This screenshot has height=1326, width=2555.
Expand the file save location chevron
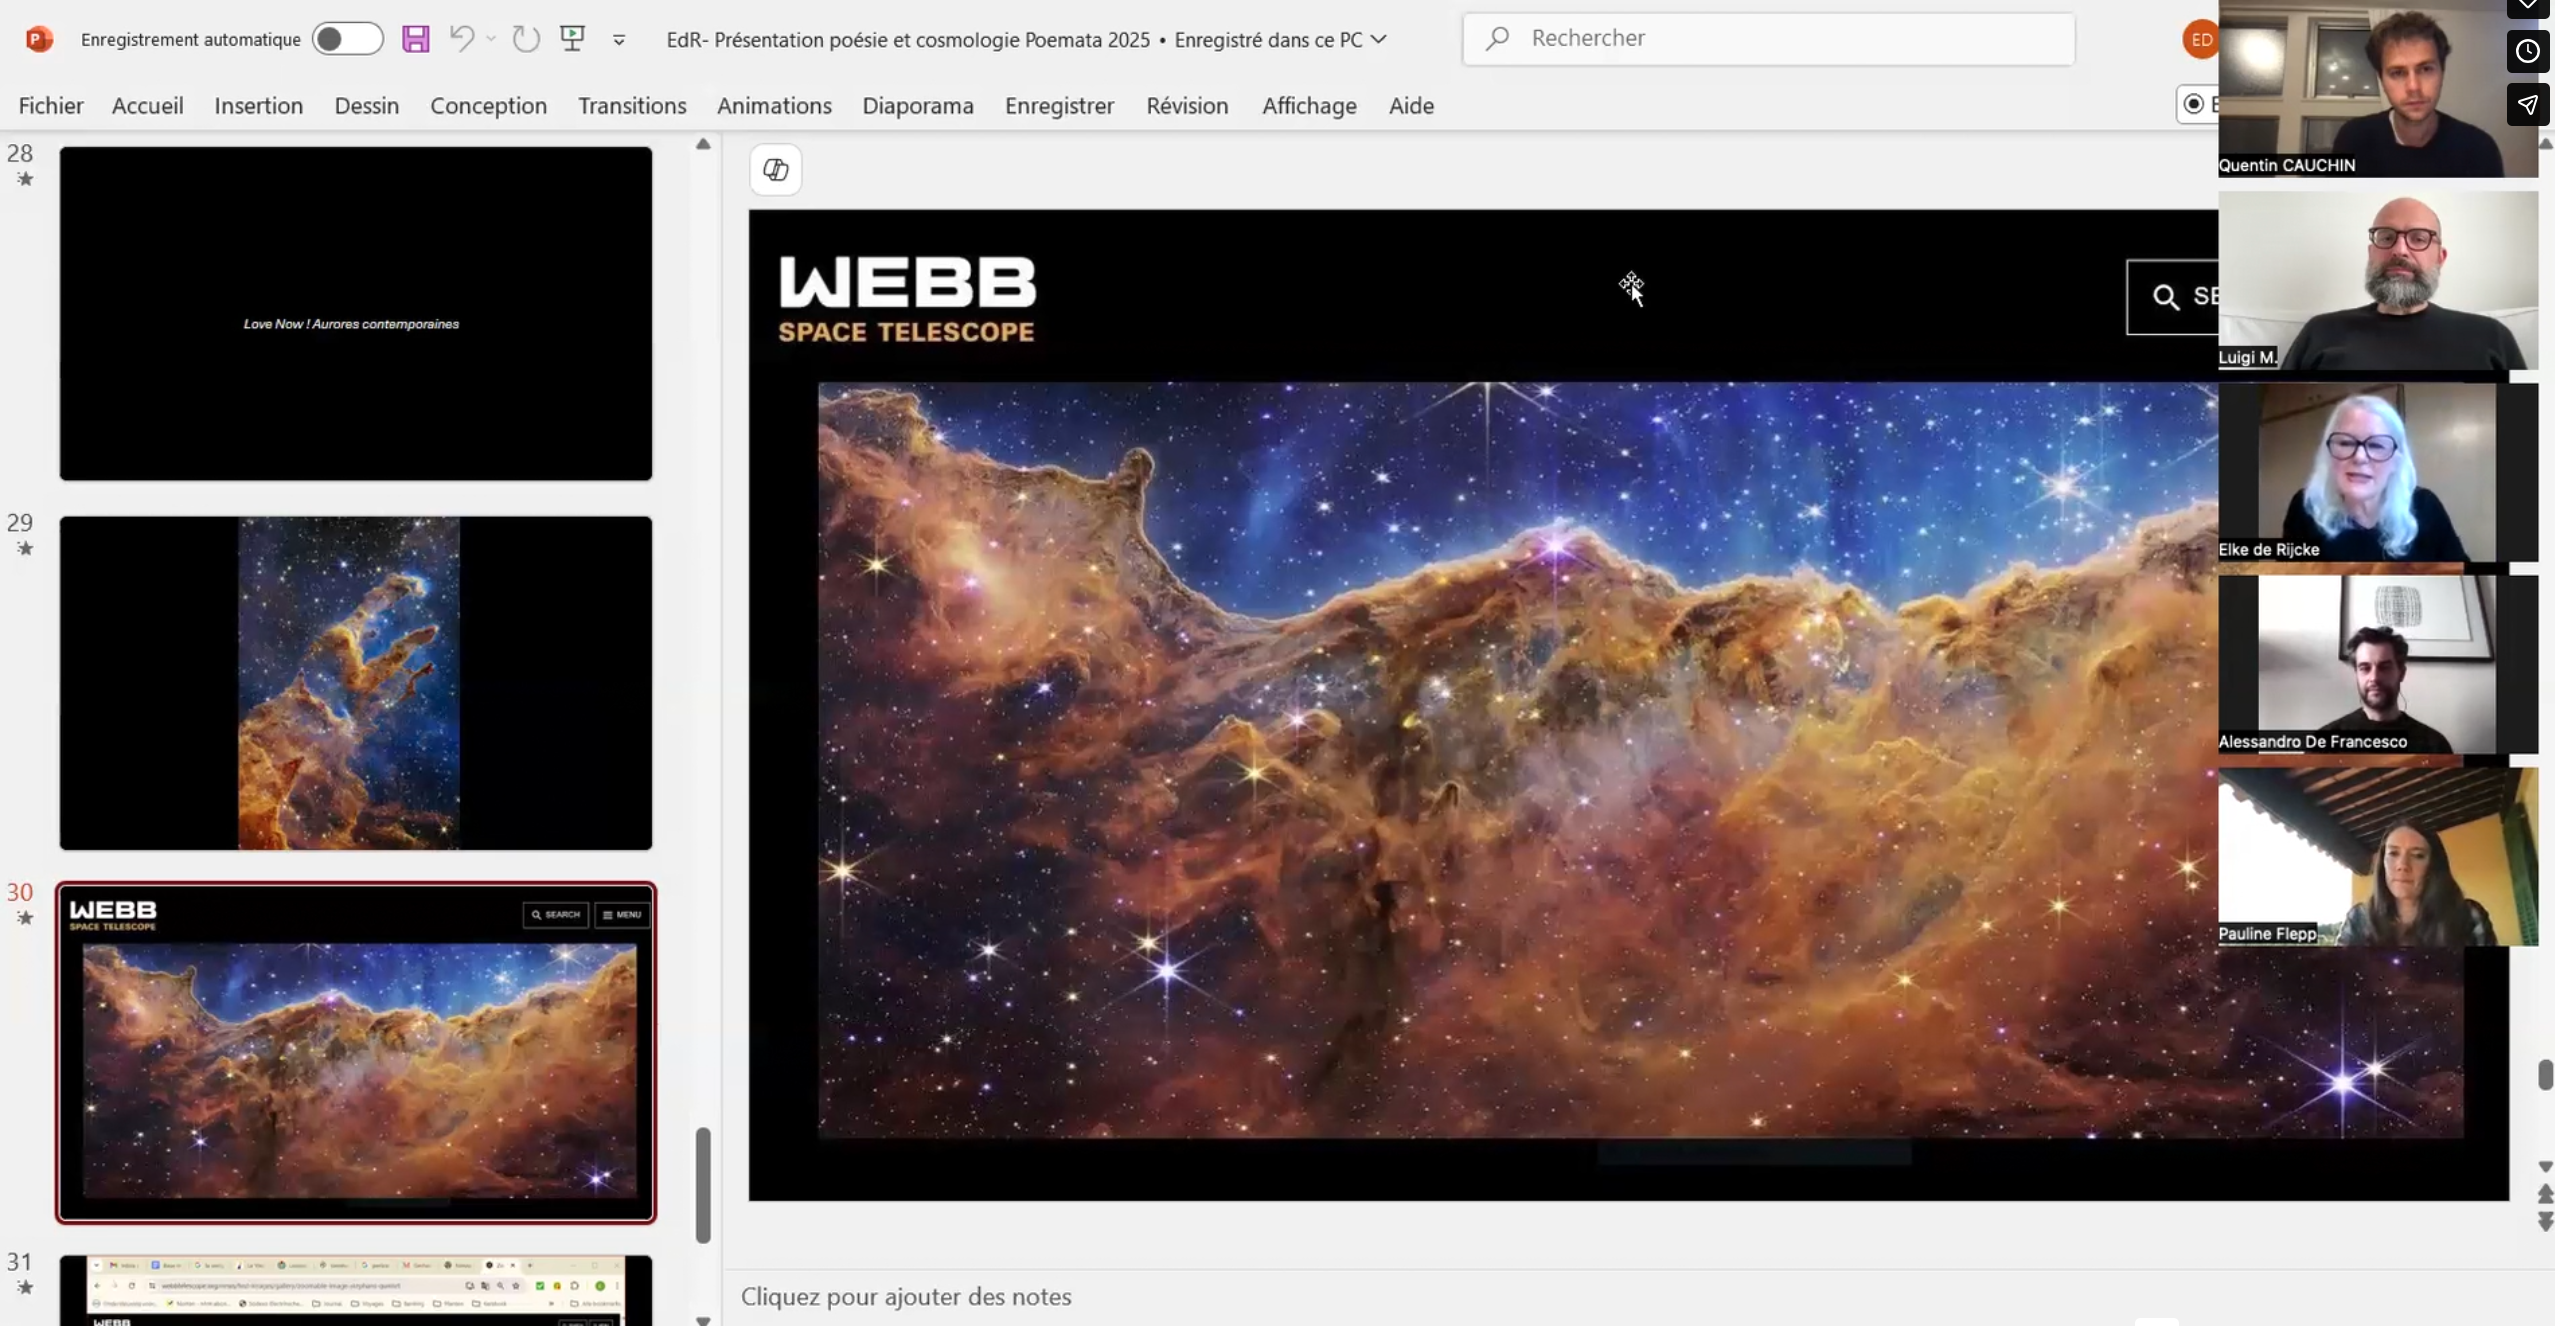click(1379, 39)
